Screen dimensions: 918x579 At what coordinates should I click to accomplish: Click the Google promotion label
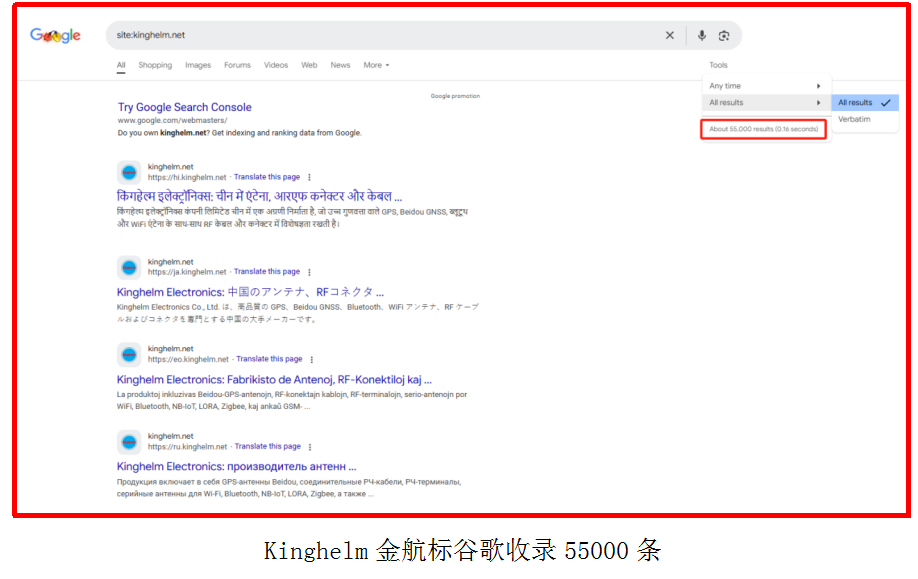(x=455, y=96)
